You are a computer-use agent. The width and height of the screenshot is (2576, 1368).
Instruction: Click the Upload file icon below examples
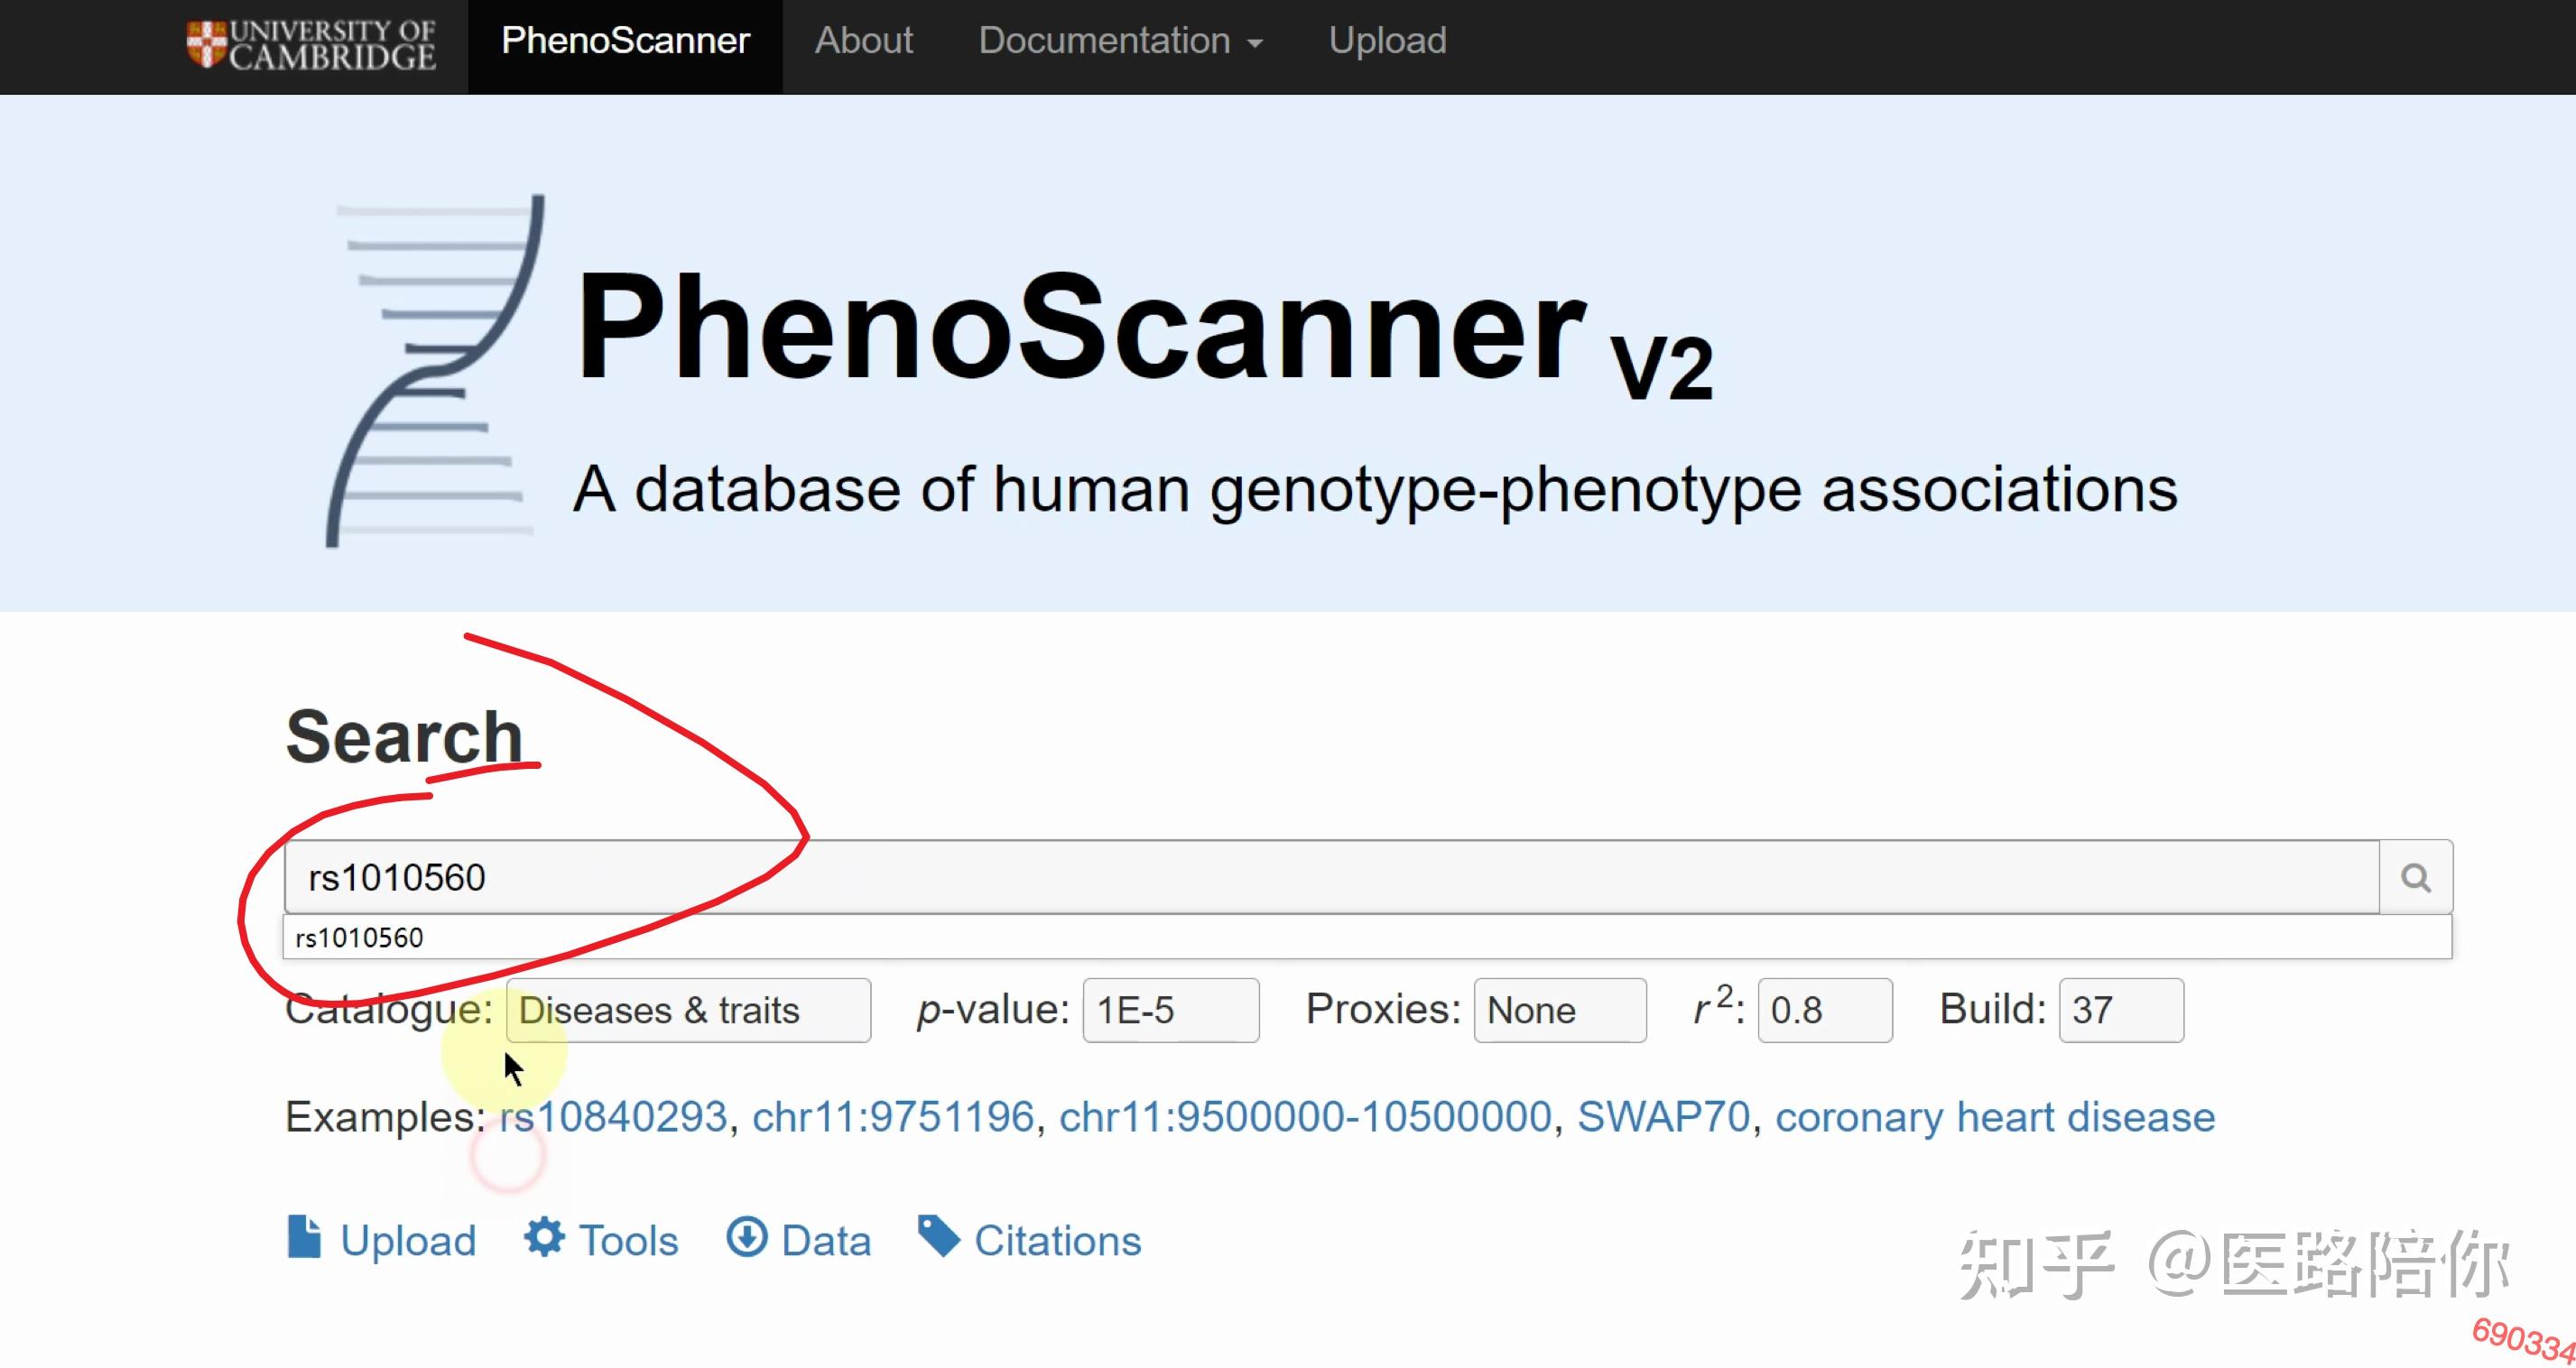pos(304,1237)
